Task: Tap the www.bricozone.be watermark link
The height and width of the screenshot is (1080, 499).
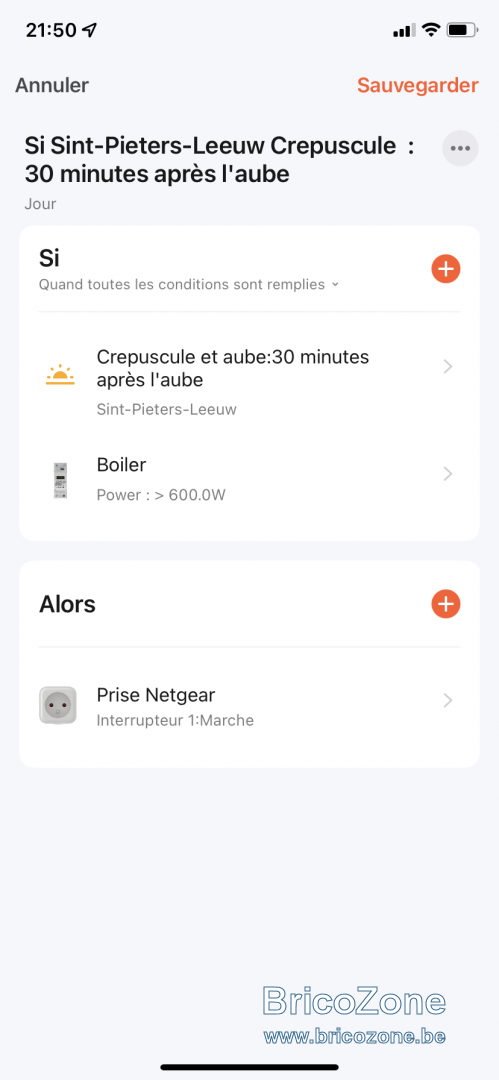Action: [354, 1035]
